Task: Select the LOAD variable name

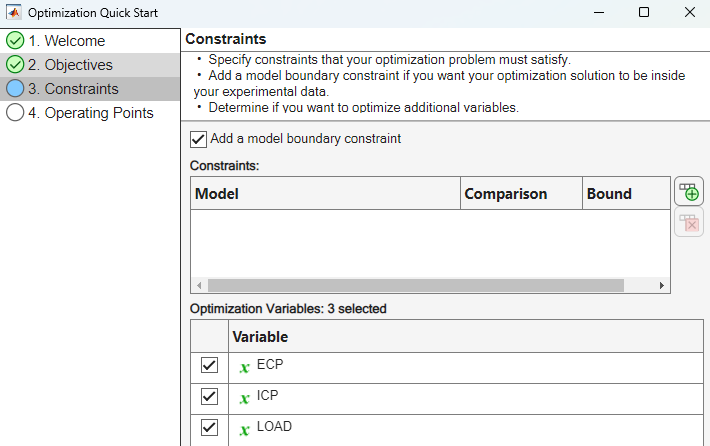Action: pos(274,427)
